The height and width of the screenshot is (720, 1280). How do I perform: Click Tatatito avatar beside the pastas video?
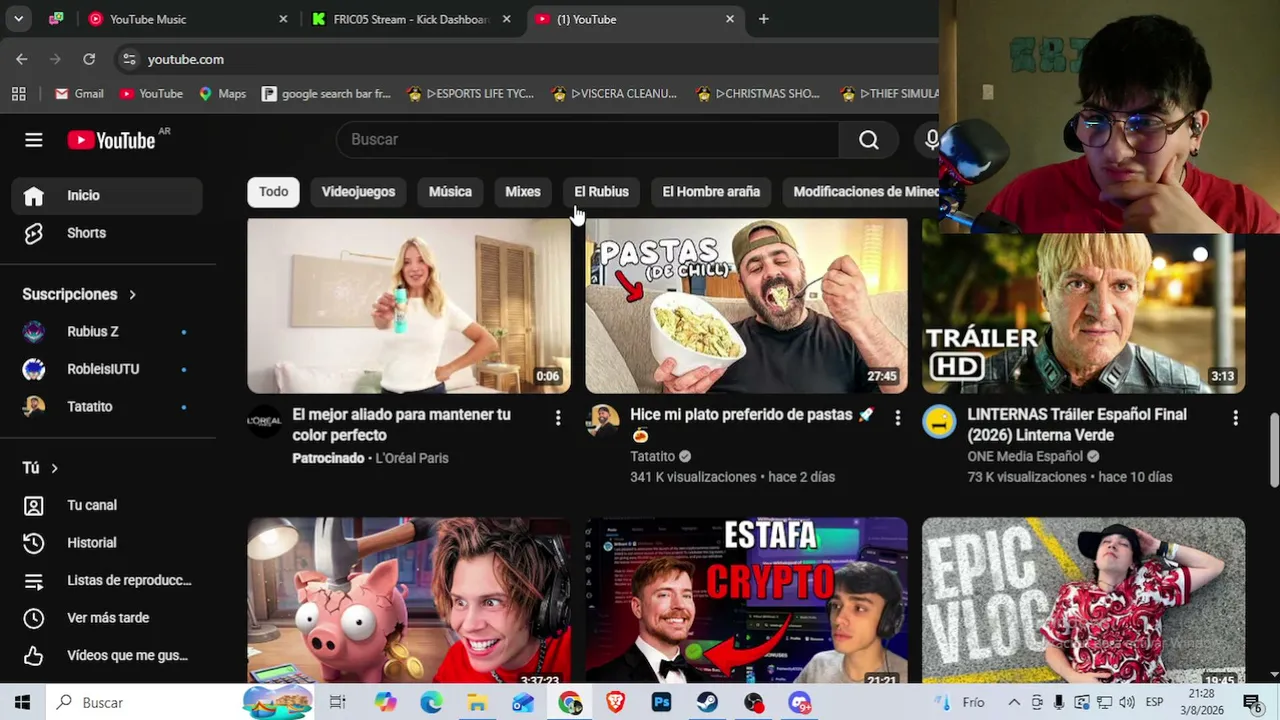click(x=602, y=422)
